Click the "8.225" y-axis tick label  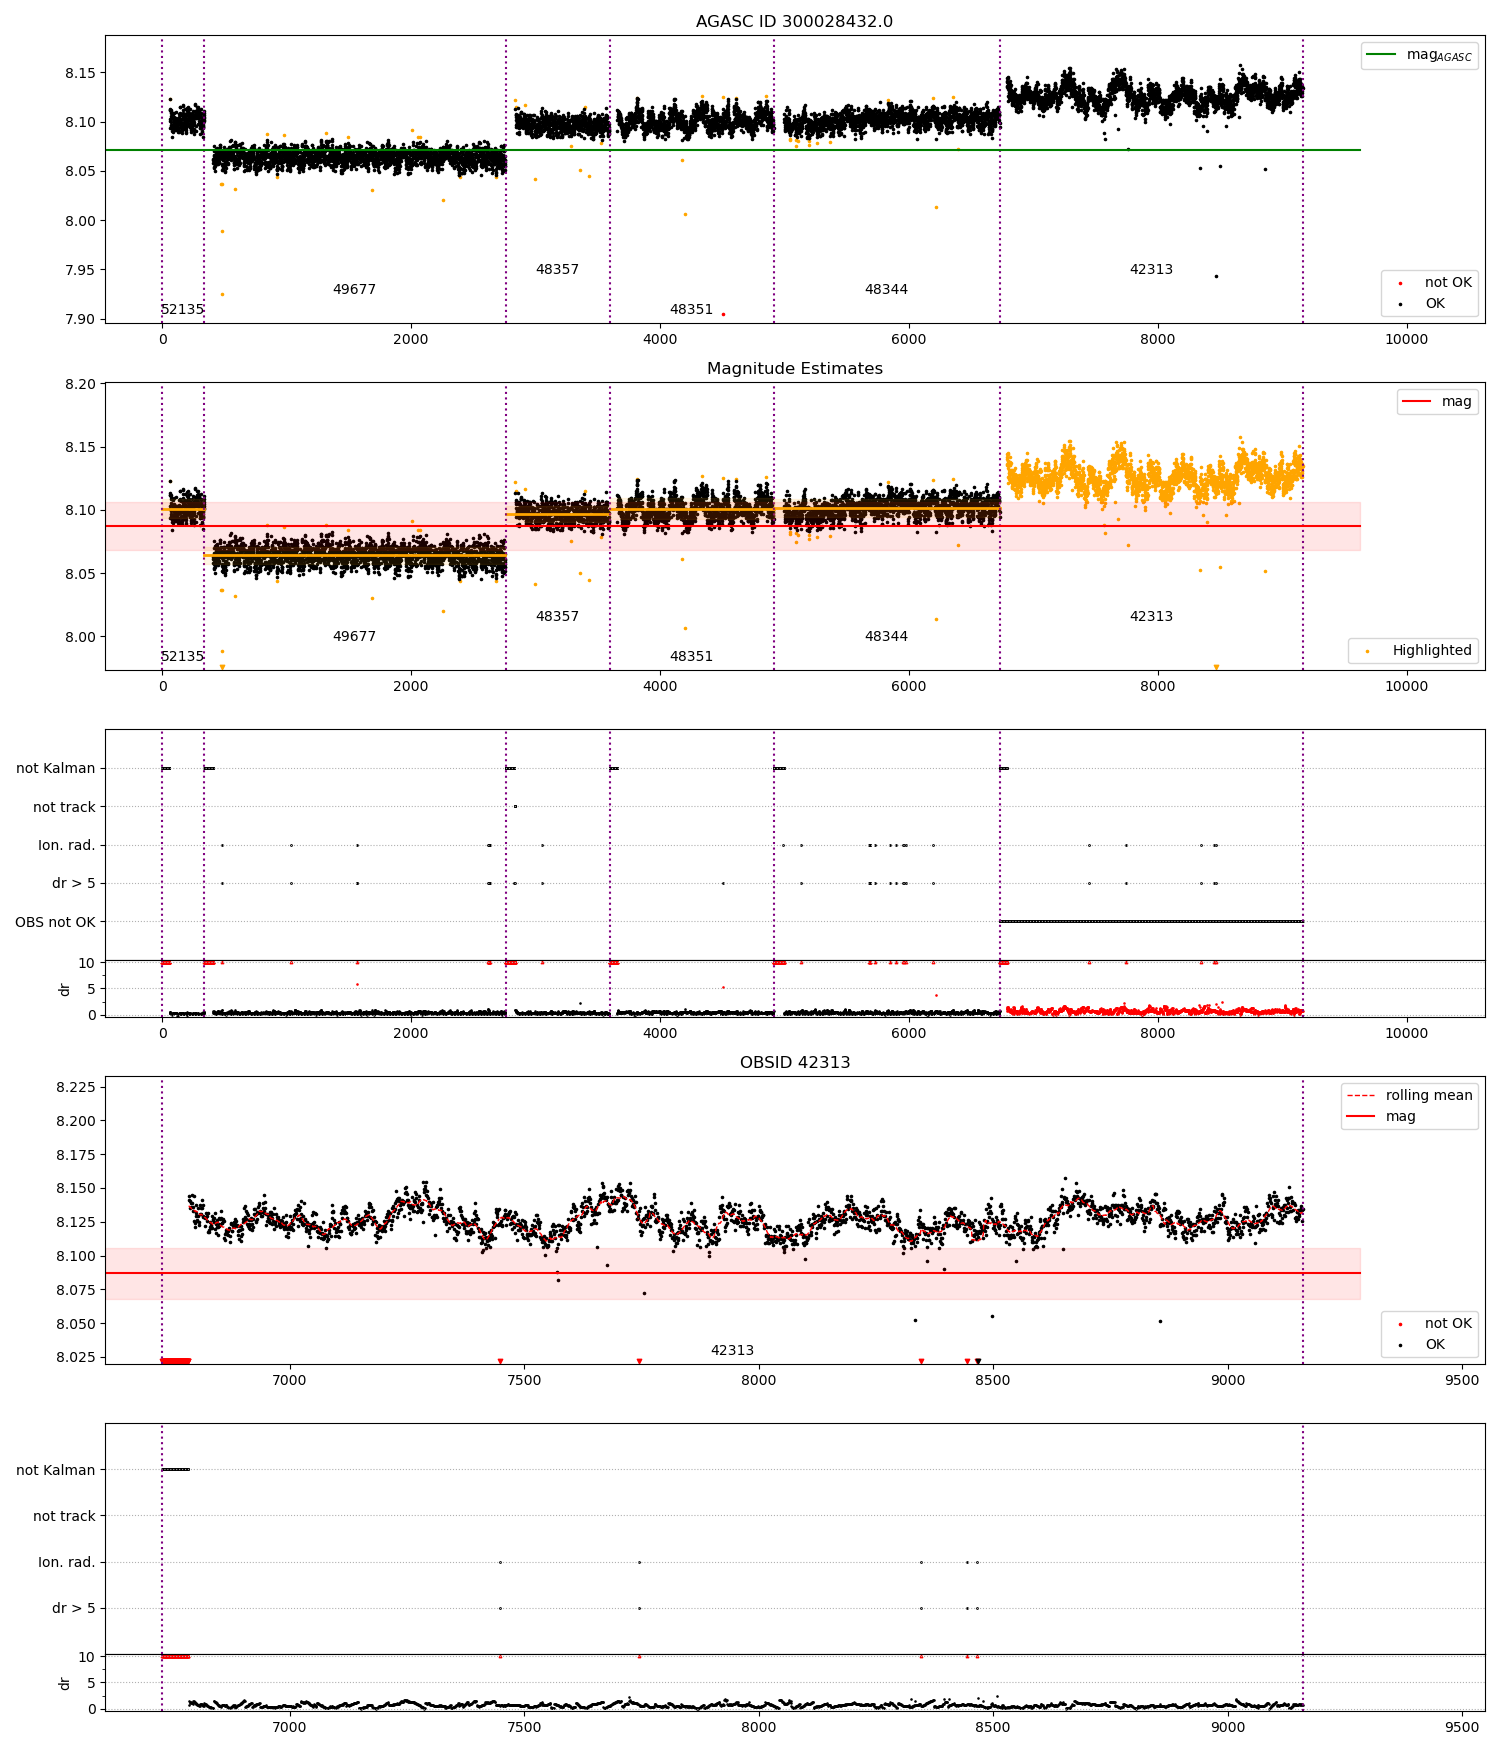tap(76, 1087)
